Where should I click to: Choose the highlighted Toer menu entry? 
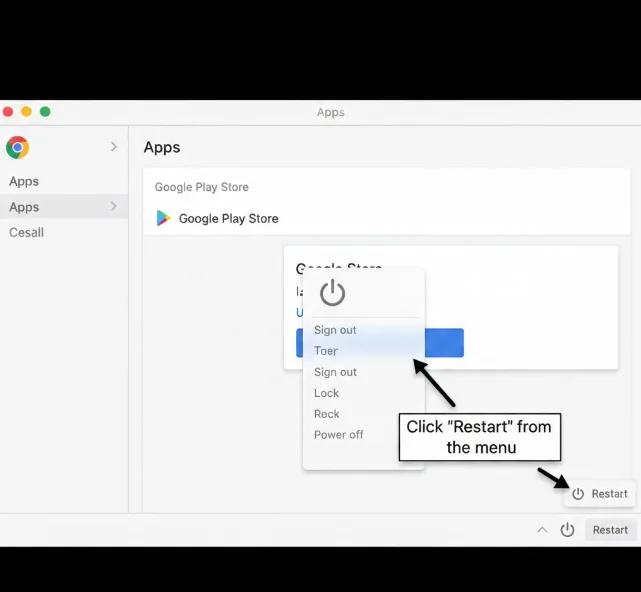pos(326,351)
